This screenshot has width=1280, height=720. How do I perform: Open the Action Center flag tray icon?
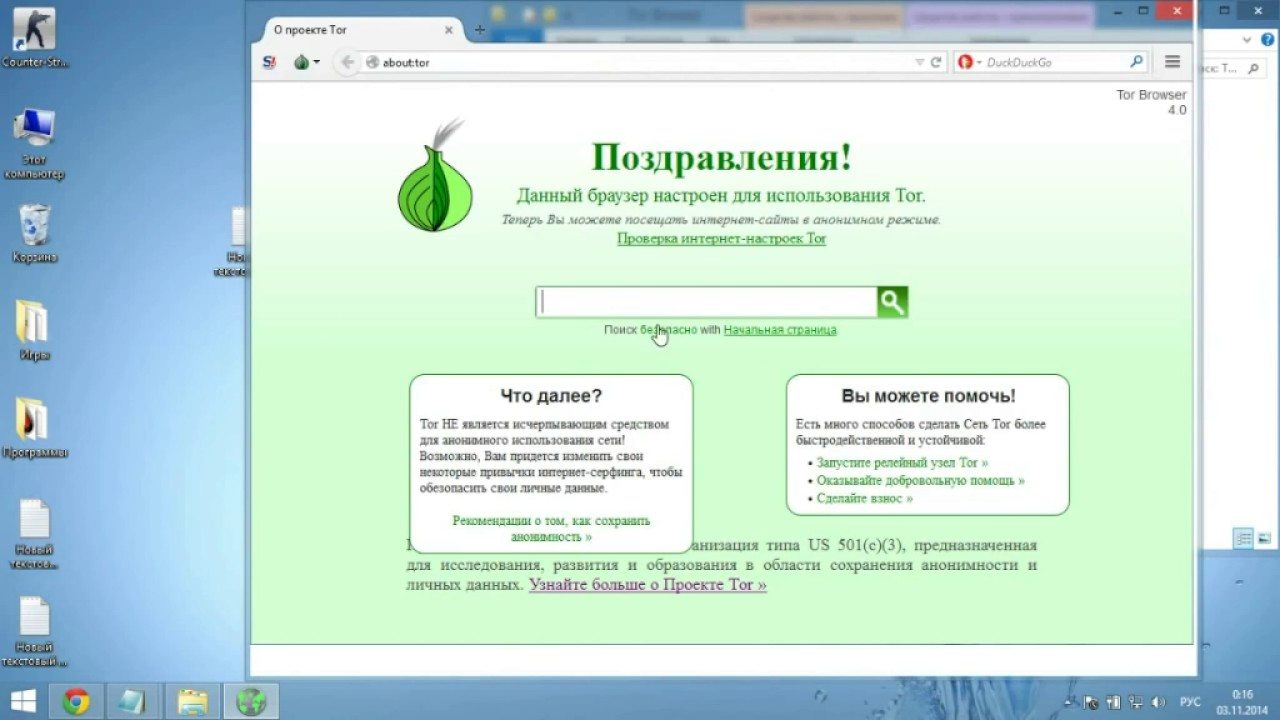[x=1092, y=702]
